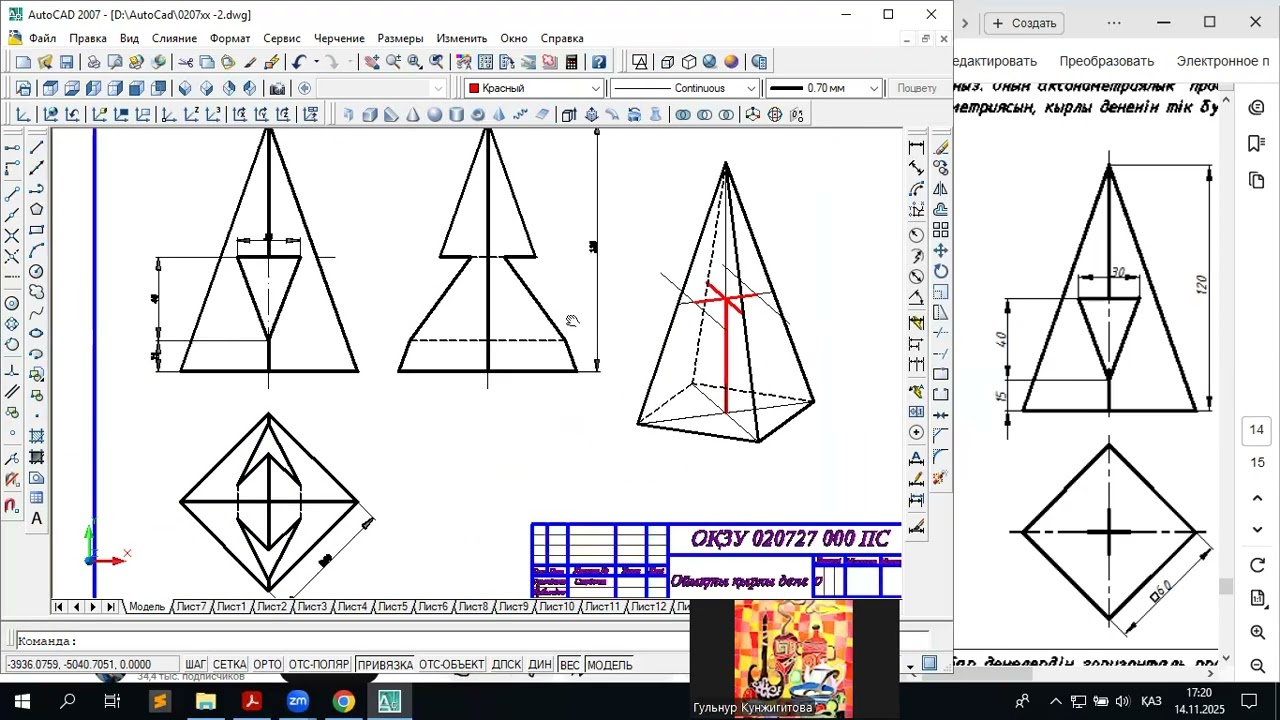Click the Erase tool in Modify toolbar
1280x720 pixels.
click(941, 148)
